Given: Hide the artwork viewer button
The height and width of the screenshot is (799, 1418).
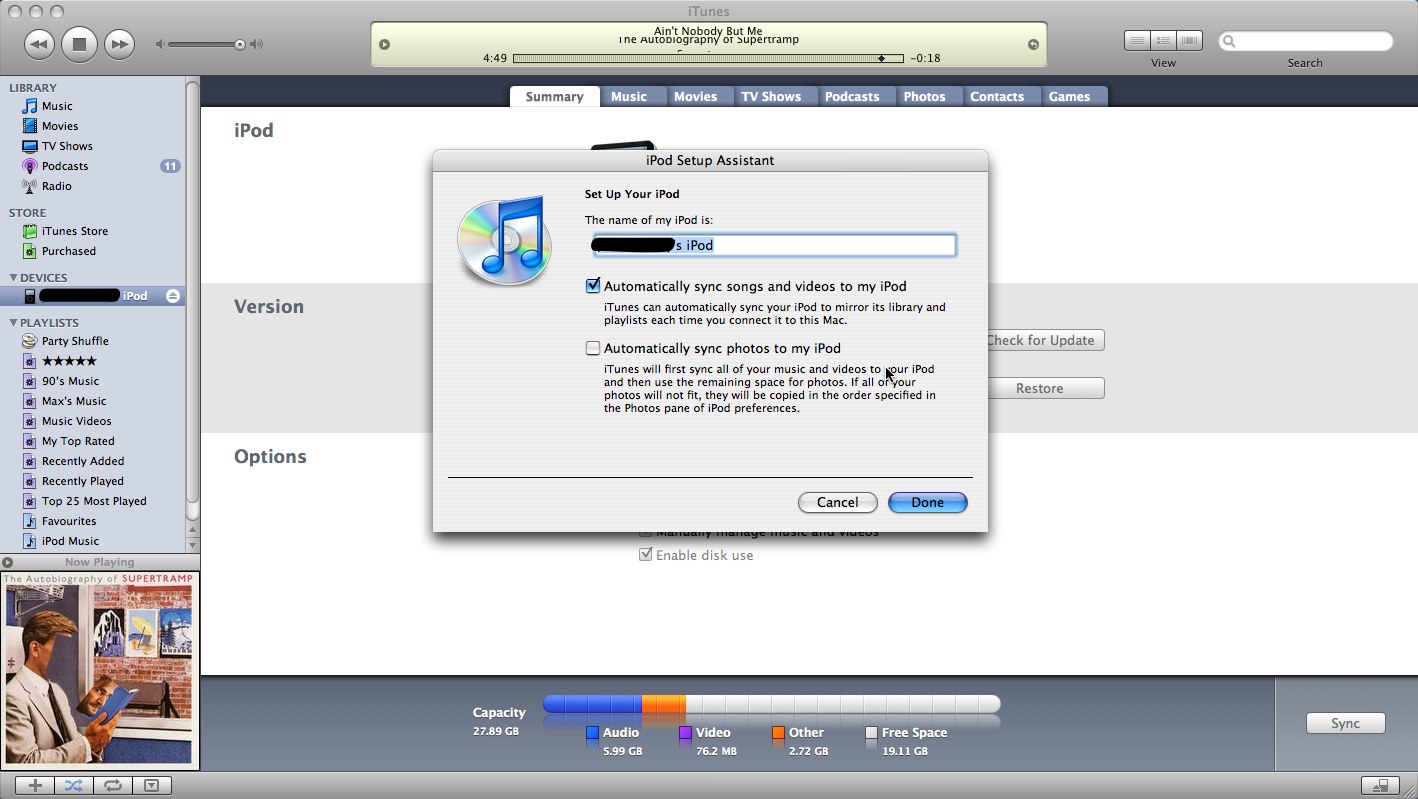Looking at the screenshot, I should 151,786.
